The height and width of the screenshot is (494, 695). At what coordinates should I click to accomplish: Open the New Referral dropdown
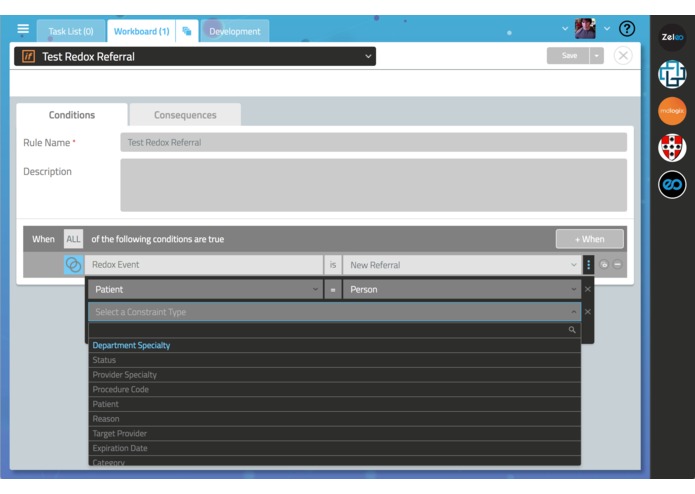tap(461, 265)
